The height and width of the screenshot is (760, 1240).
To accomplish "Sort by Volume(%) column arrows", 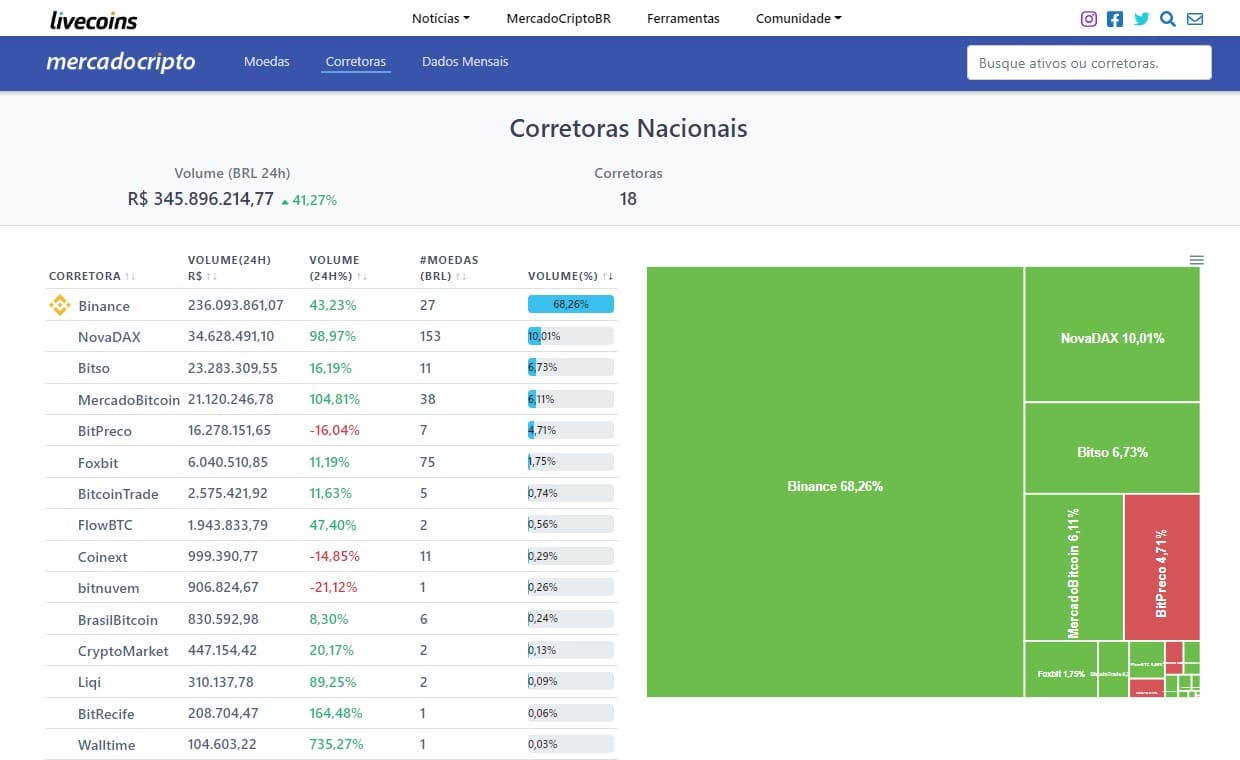I will coord(608,276).
